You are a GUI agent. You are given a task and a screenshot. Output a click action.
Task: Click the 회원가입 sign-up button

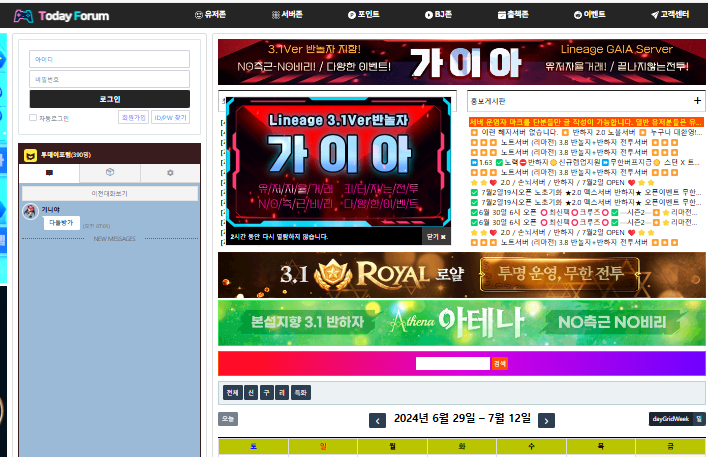click(x=133, y=118)
